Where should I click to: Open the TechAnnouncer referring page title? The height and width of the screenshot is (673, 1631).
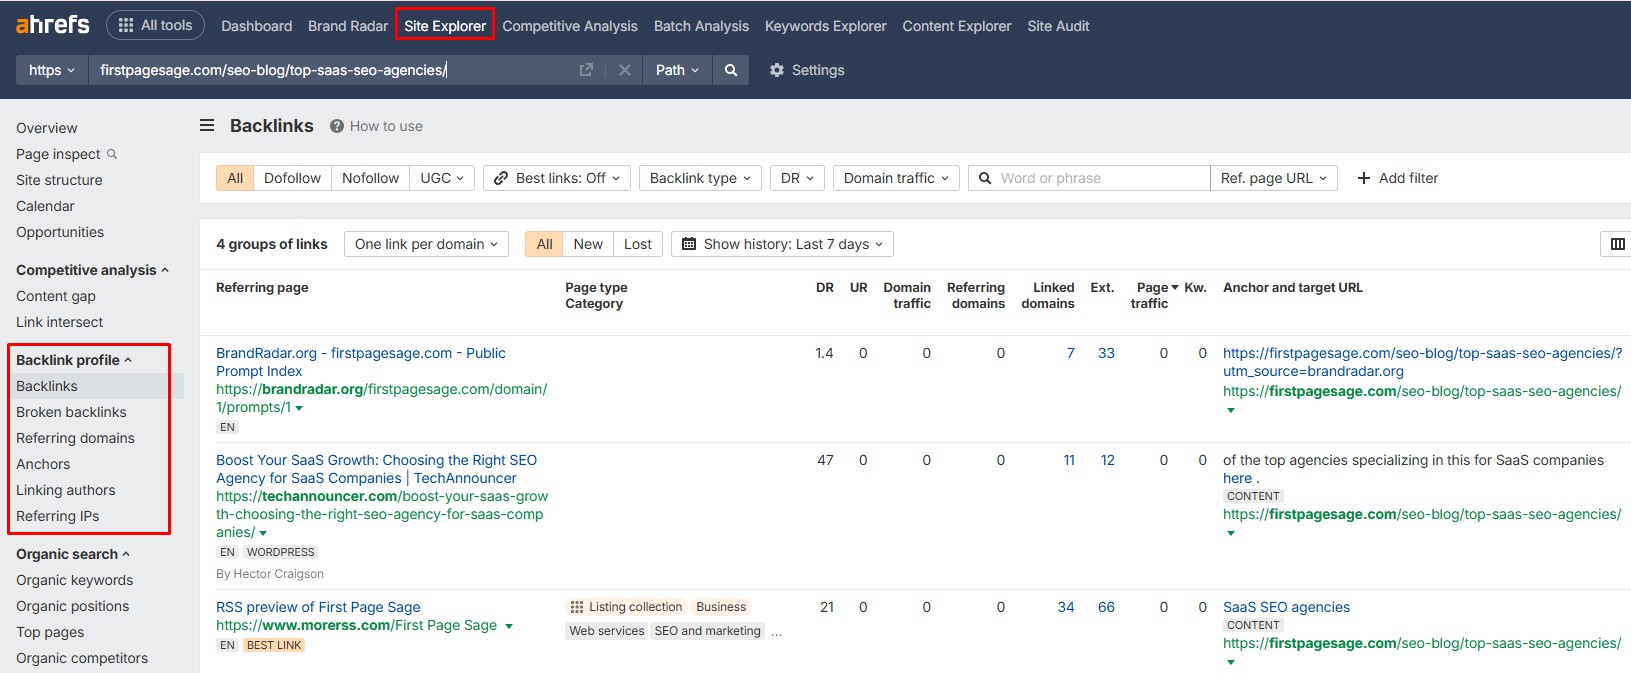pos(376,469)
